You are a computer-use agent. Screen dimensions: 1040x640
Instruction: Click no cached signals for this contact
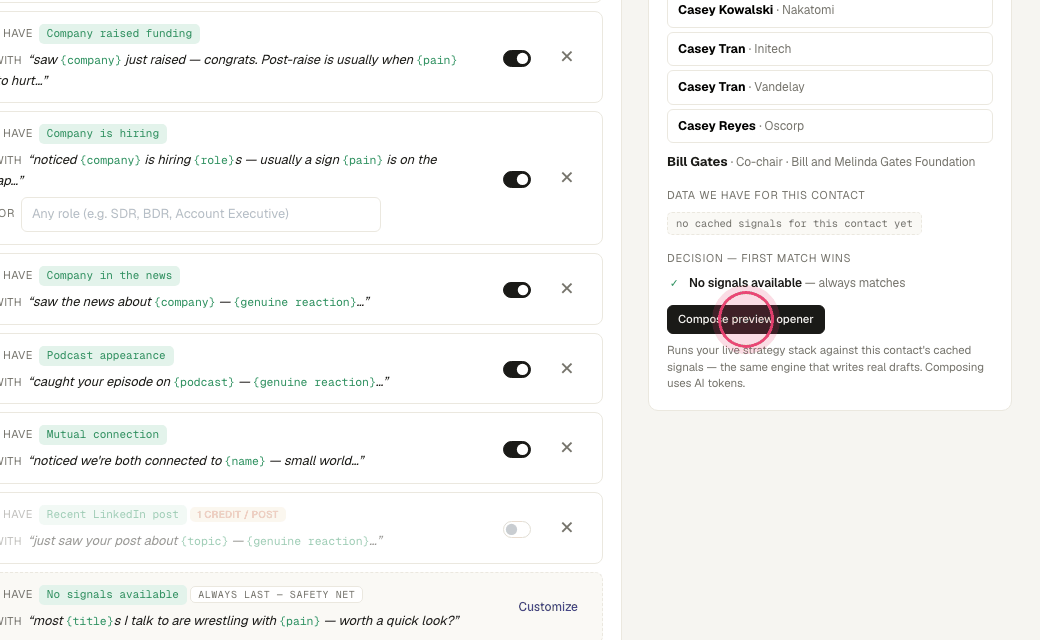pos(794,224)
